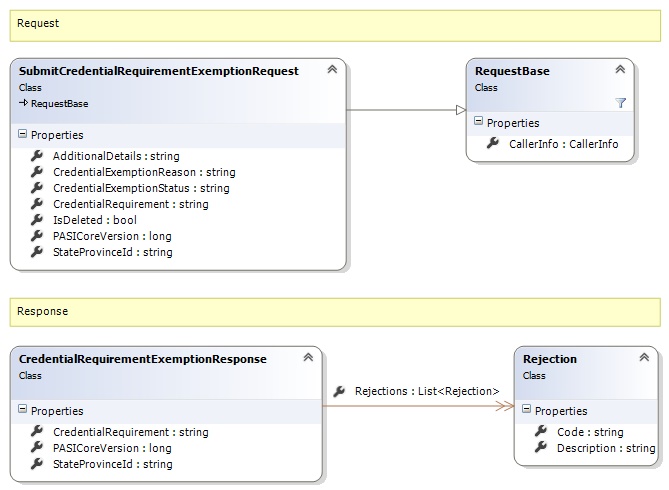Click the Rejections : List<Rejection> association label

(426, 391)
